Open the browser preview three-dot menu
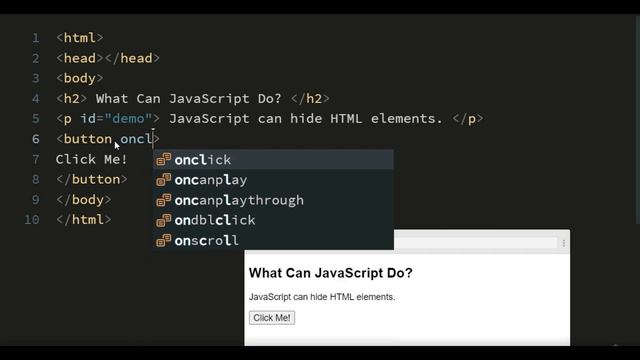The width and height of the screenshot is (640, 360). tap(564, 243)
